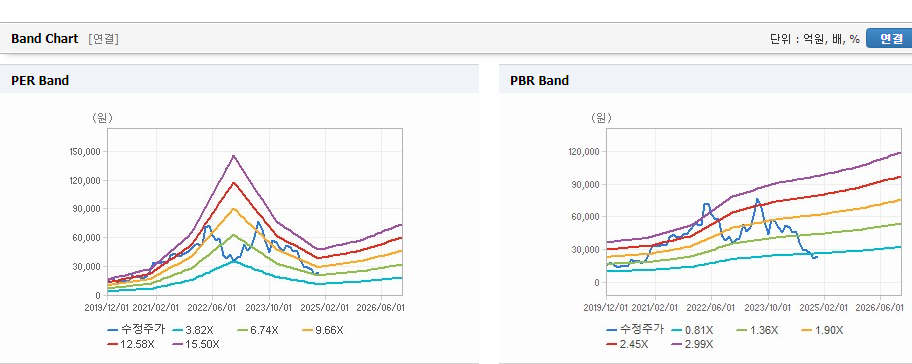Toggle the 1.36X PBR legend entry

(757, 330)
